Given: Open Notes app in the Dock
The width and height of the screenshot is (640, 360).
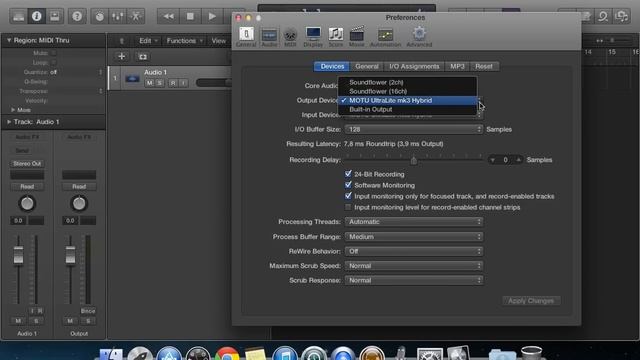Looking at the screenshot, I should pos(256,353).
